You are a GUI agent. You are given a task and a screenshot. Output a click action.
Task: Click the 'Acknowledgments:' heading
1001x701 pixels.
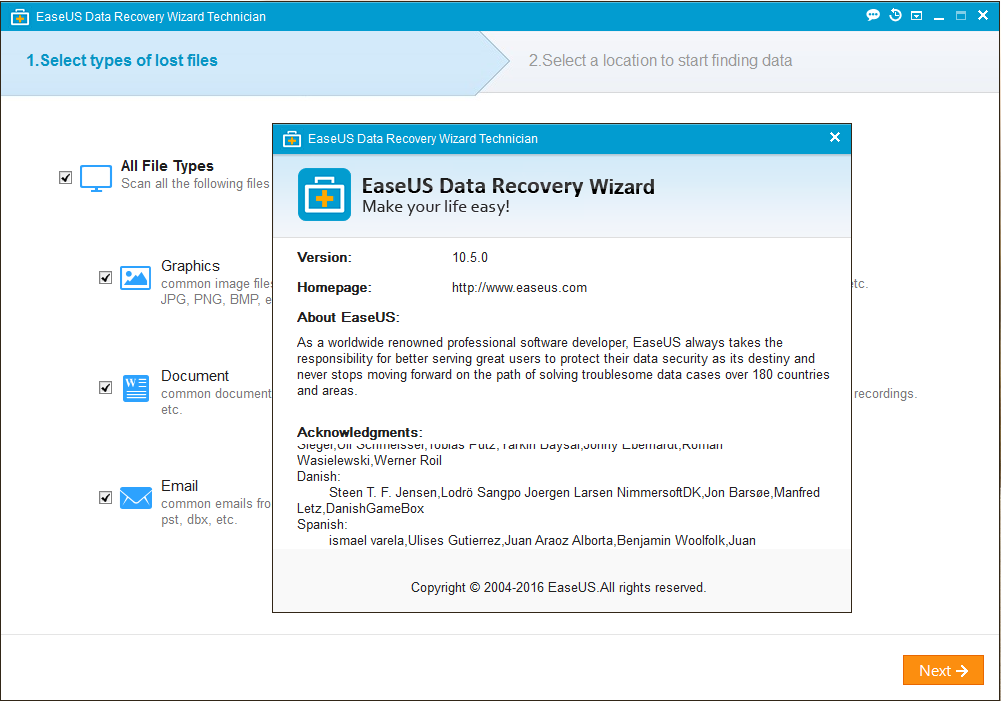[359, 432]
